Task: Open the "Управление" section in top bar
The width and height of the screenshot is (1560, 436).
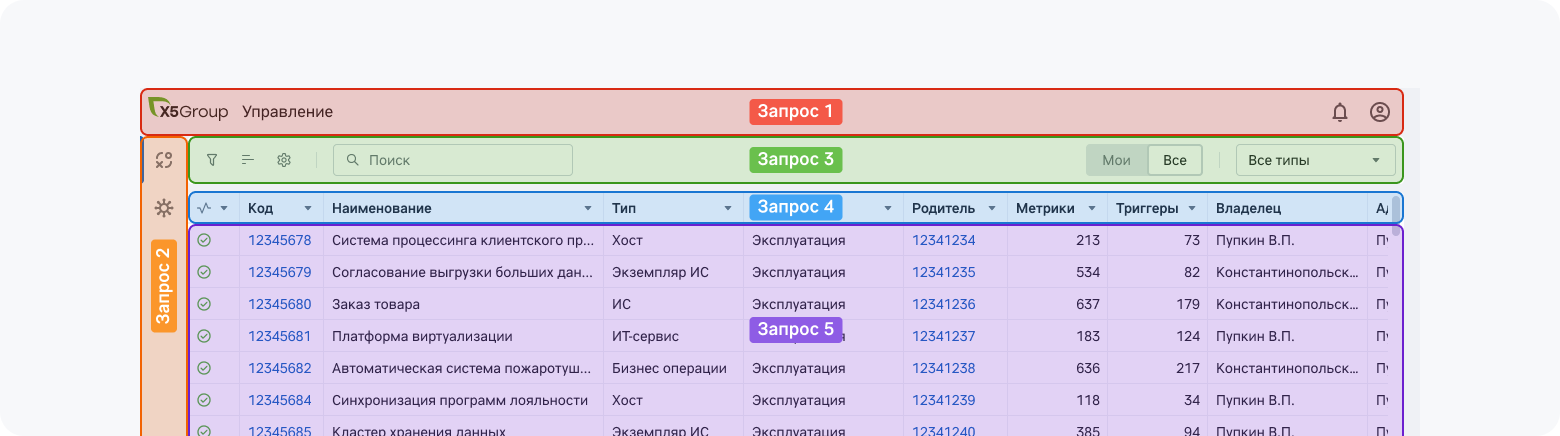Action: click(287, 112)
